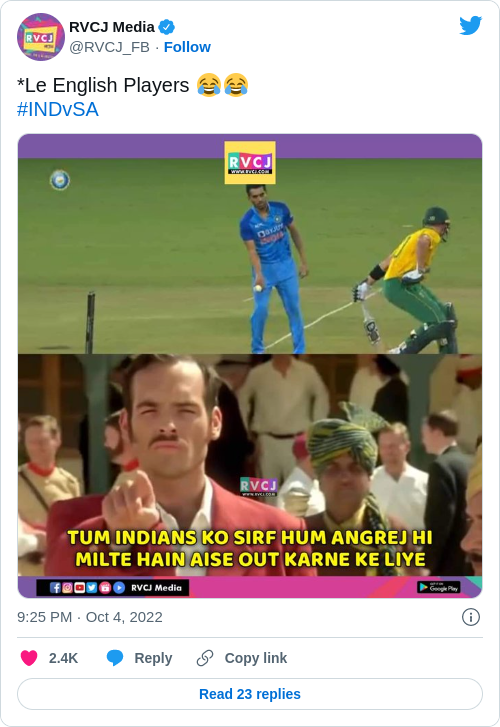Click the RVCJ Media profile avatar
Screen dimensions: 500x727
(x=41, y=37)
